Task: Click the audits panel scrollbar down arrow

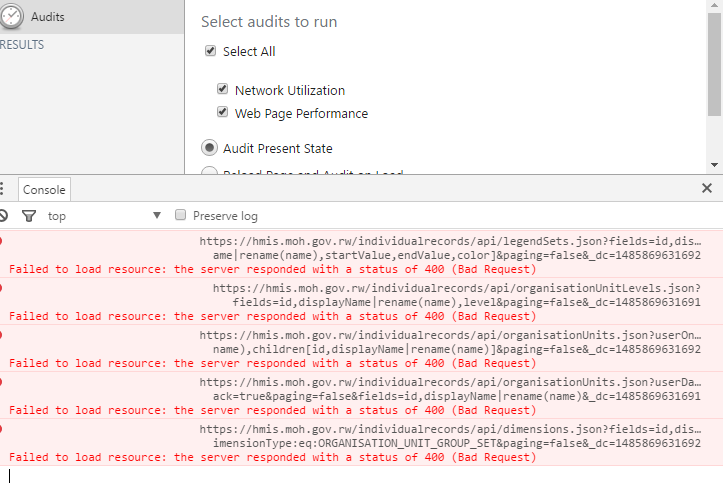Action: (714, 164)
